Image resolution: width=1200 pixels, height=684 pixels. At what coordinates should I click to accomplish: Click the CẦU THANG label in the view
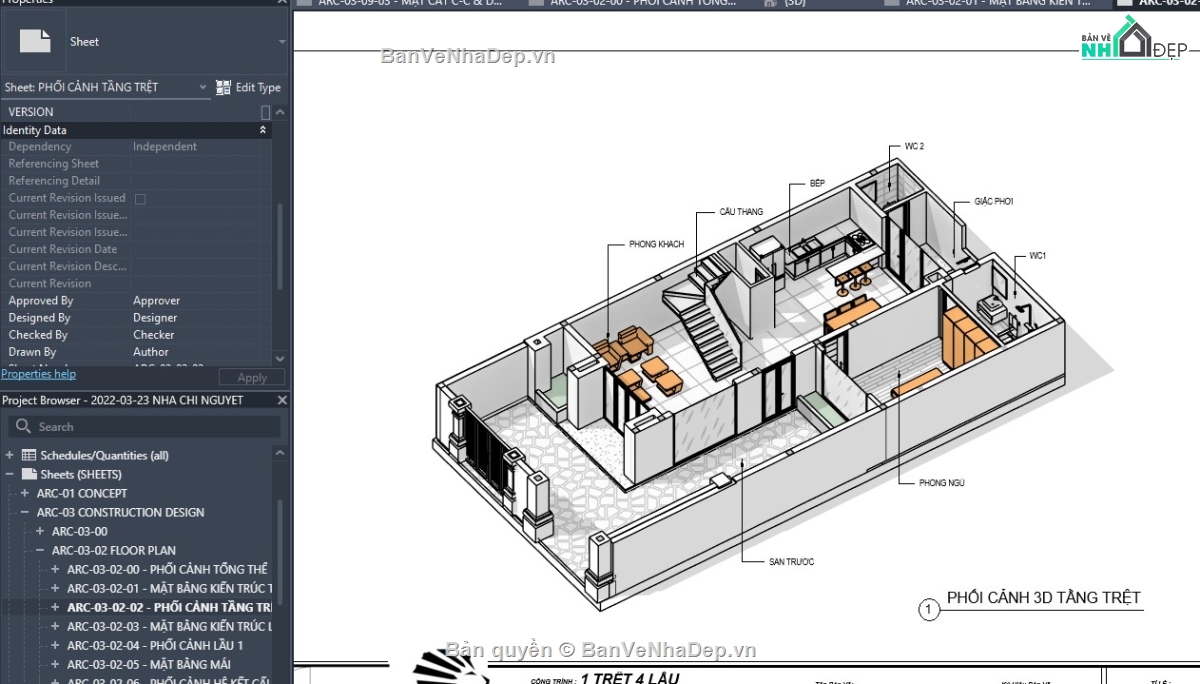tap(741, 212)
